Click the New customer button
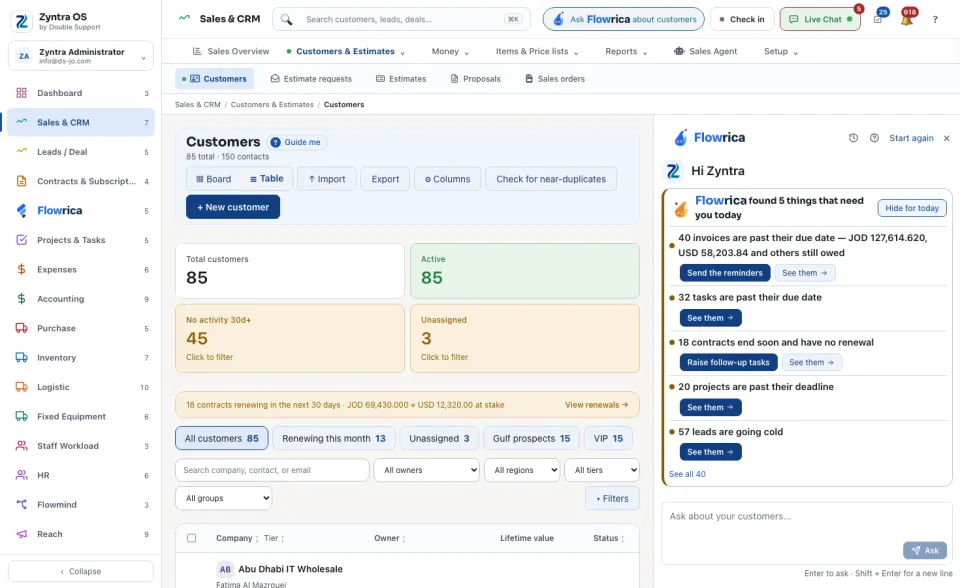Viewport: 960px width, 588px height. [x=233, y=207]
